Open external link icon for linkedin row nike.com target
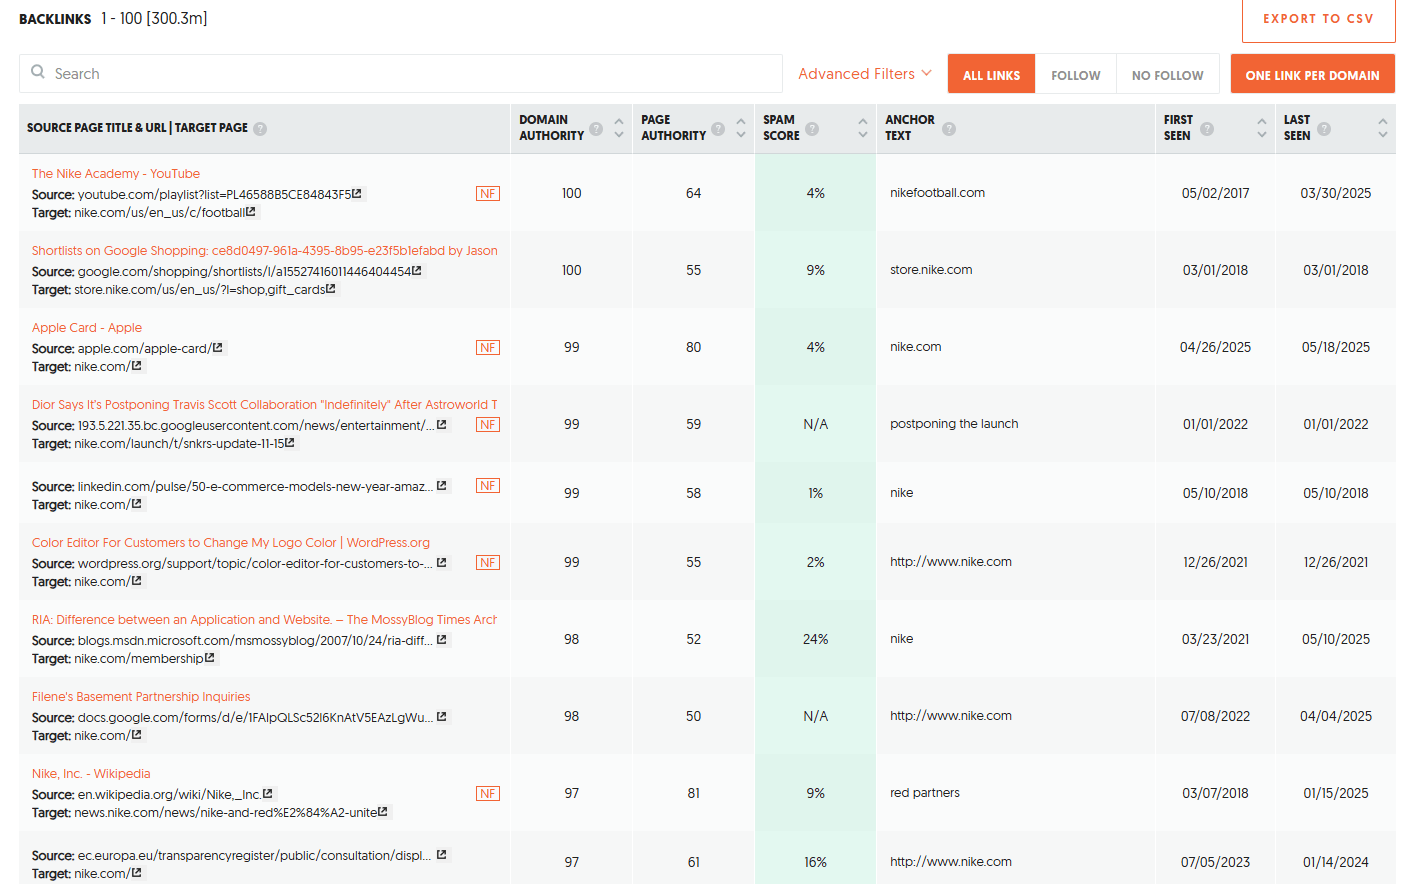Viewport: 1419px width, 884px height. 137,504
